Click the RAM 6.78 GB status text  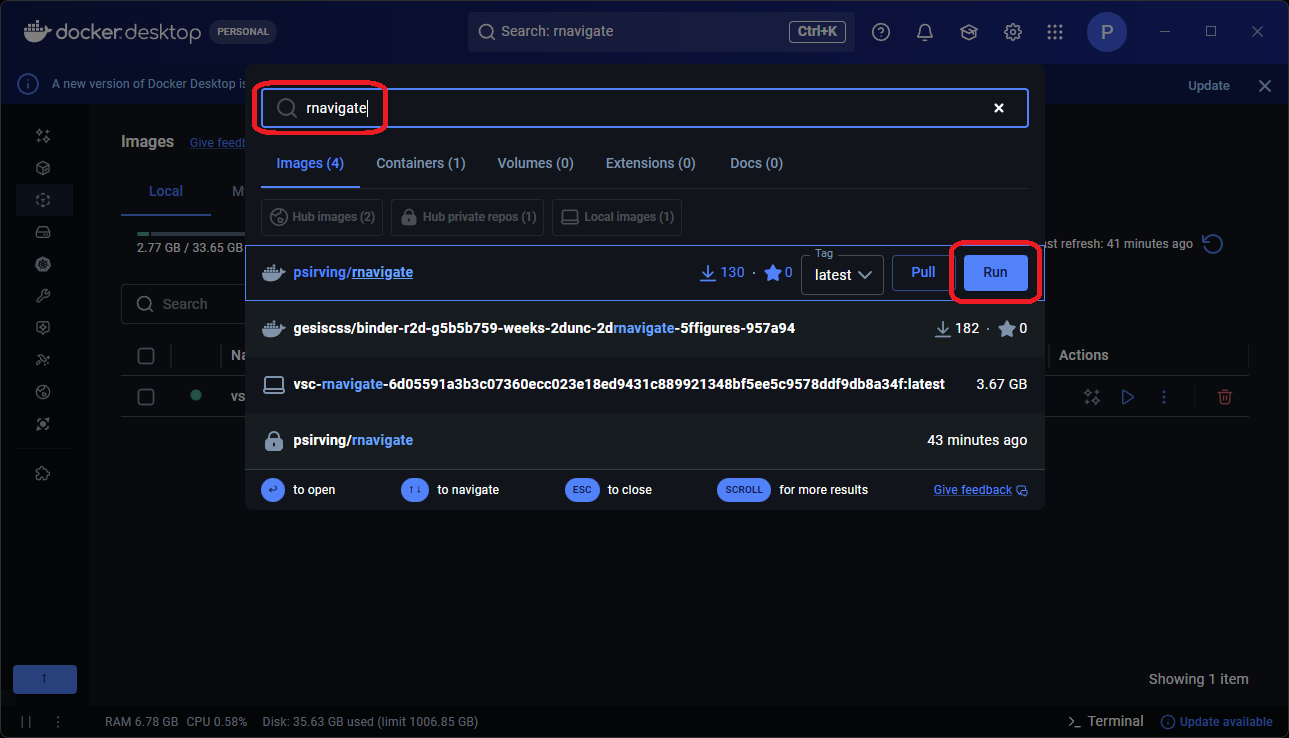[x=141, y=721]
